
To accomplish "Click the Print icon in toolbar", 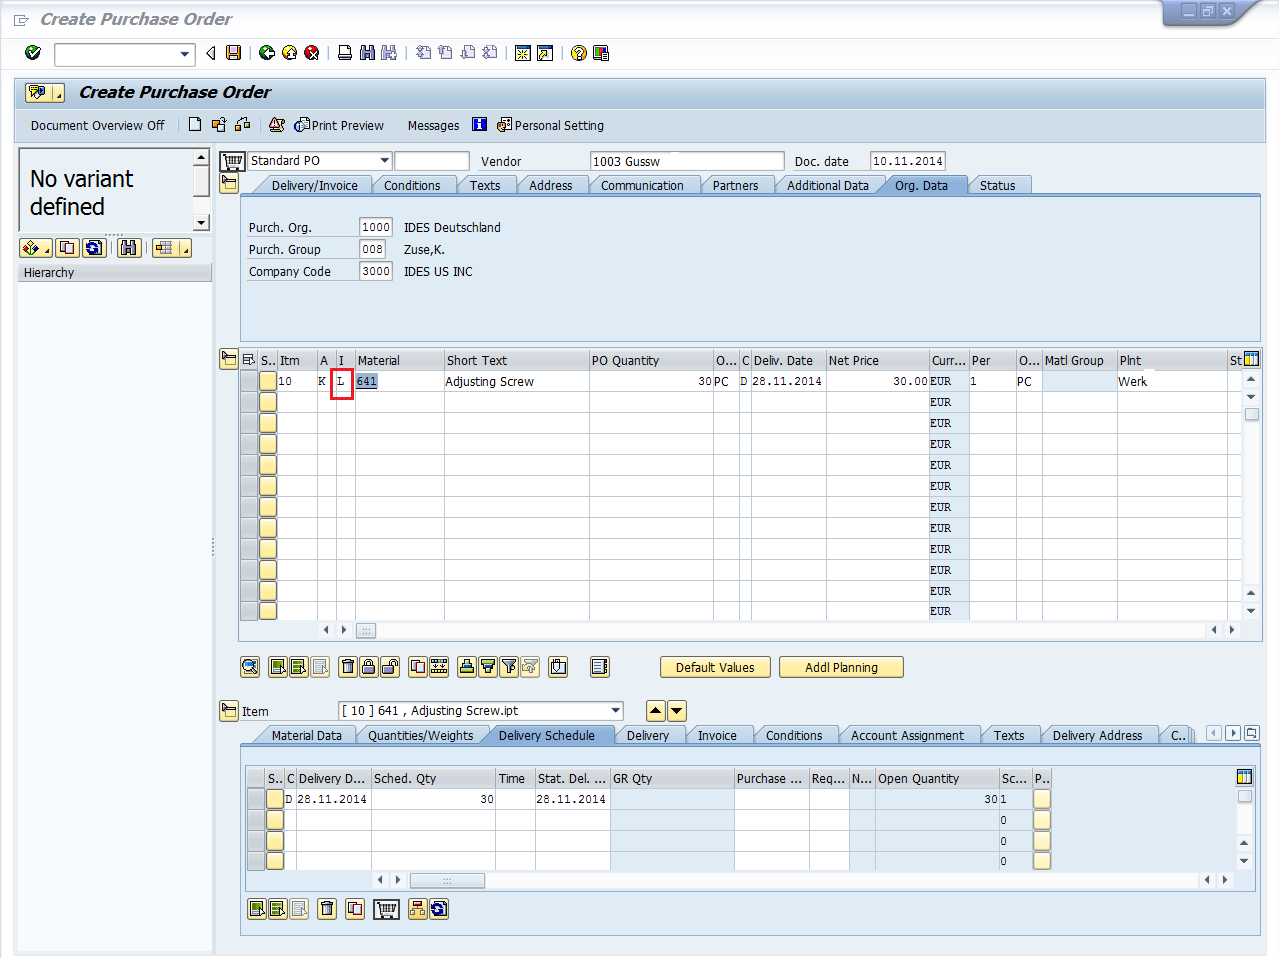I will [x=345, y=53].
